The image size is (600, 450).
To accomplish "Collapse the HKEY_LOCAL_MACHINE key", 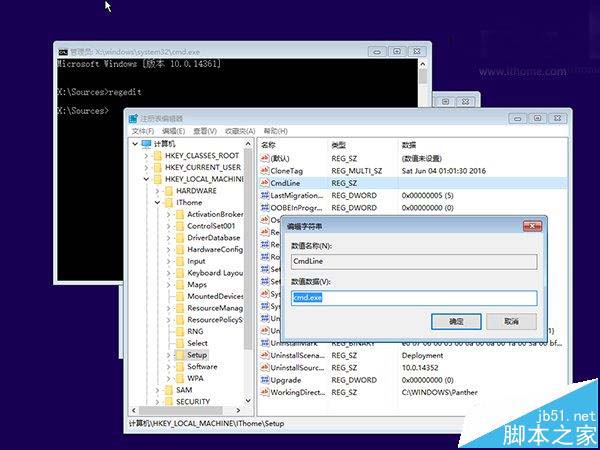I will 146,179.
